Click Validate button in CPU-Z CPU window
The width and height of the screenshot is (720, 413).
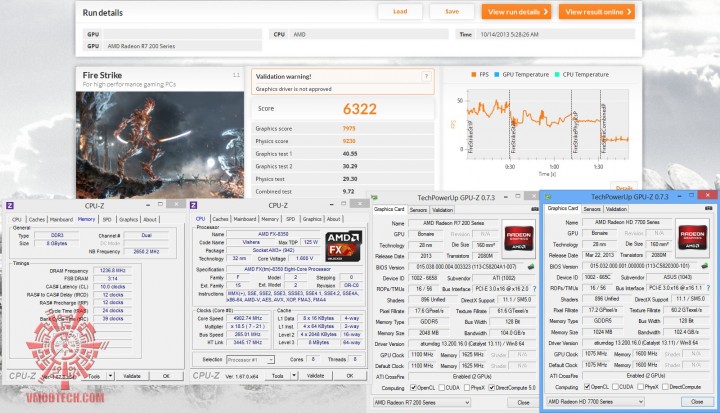coord(315,376)
